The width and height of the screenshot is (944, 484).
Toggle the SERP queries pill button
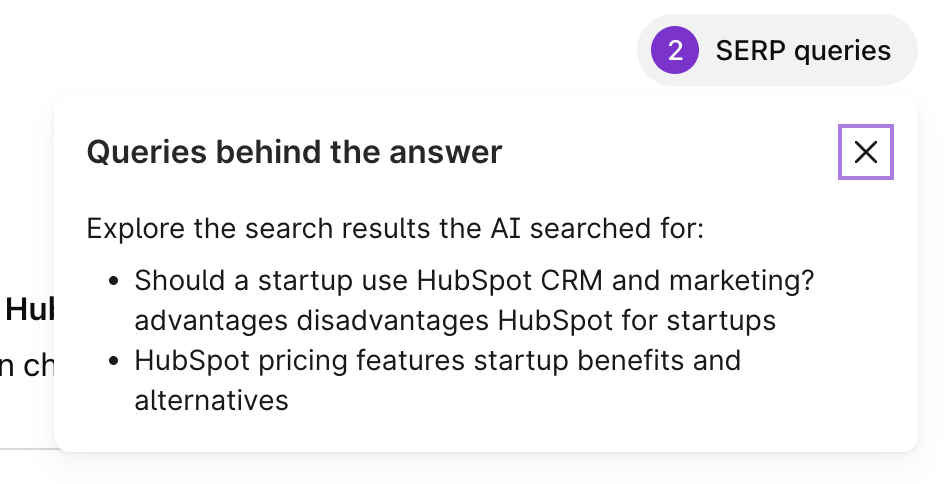[x=777, y=50]
